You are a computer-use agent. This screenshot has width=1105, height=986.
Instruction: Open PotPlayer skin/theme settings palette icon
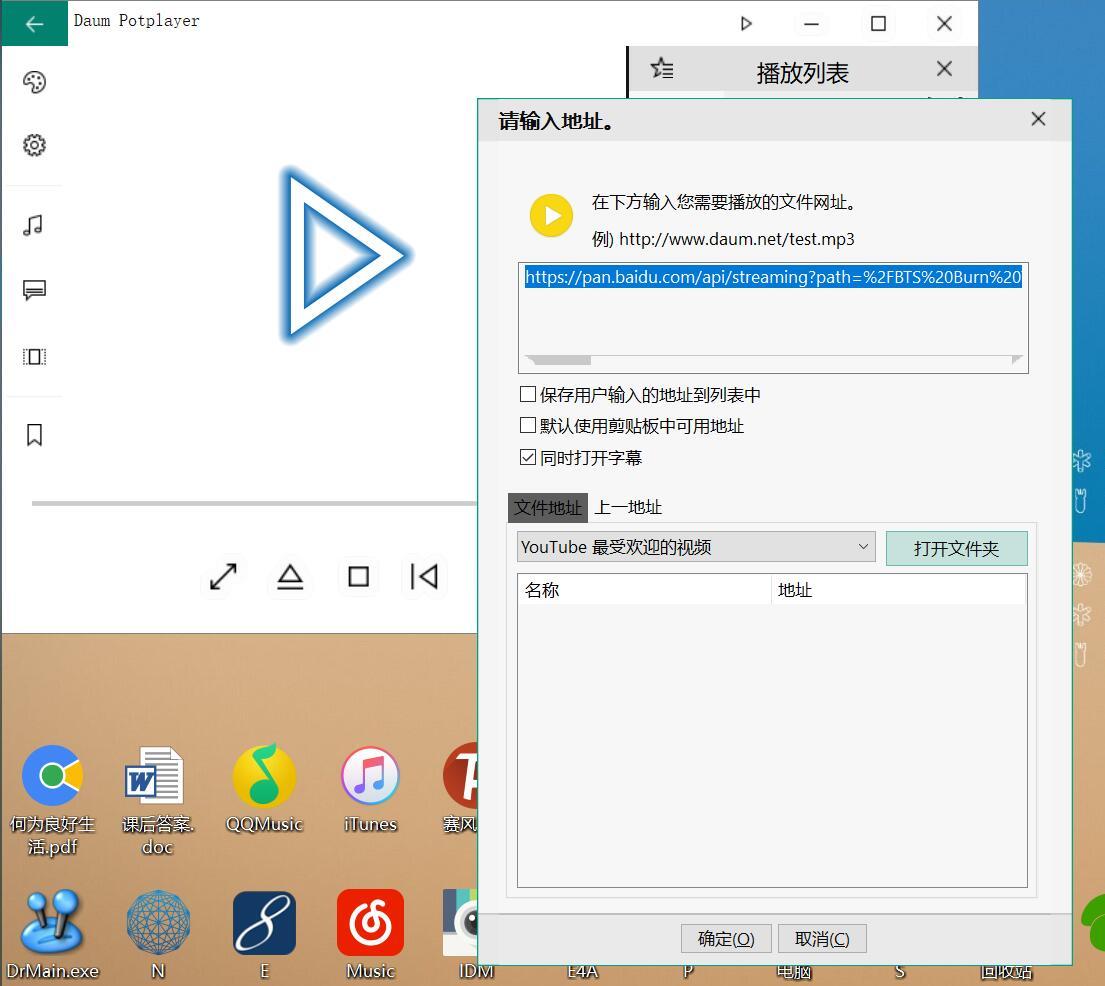(35, 82)
